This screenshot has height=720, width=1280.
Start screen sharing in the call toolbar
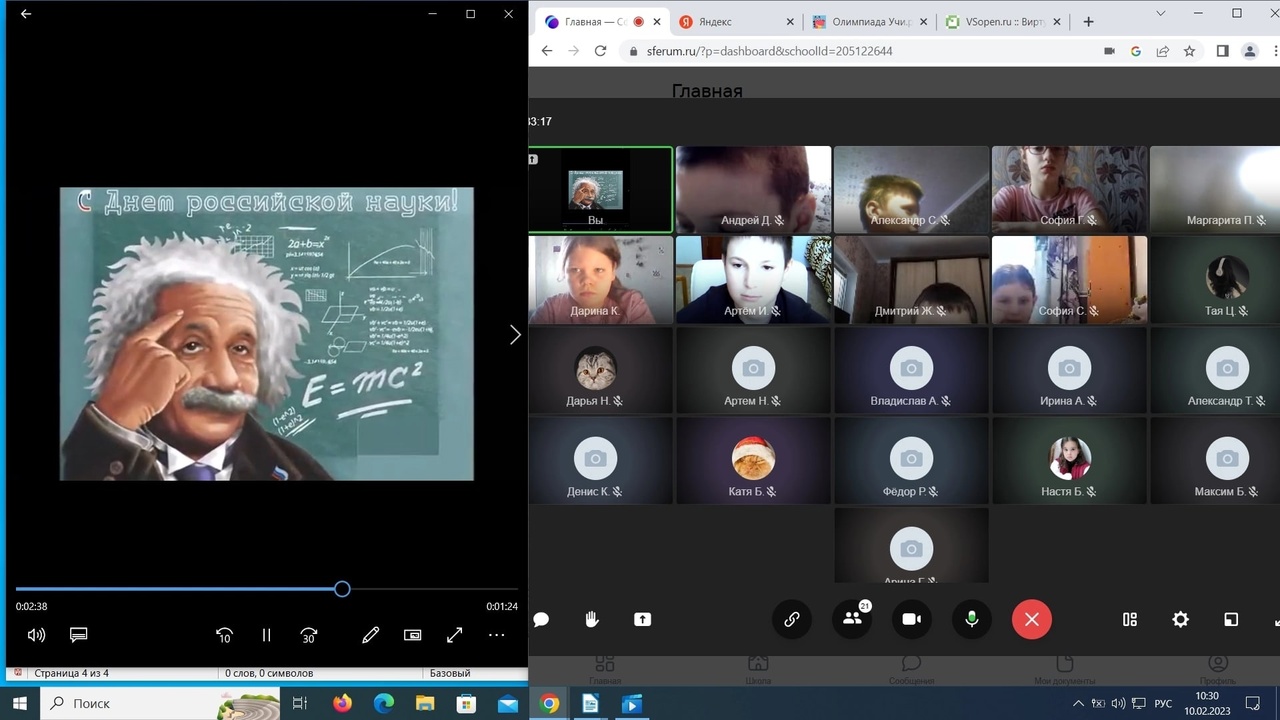coord(642,619)
